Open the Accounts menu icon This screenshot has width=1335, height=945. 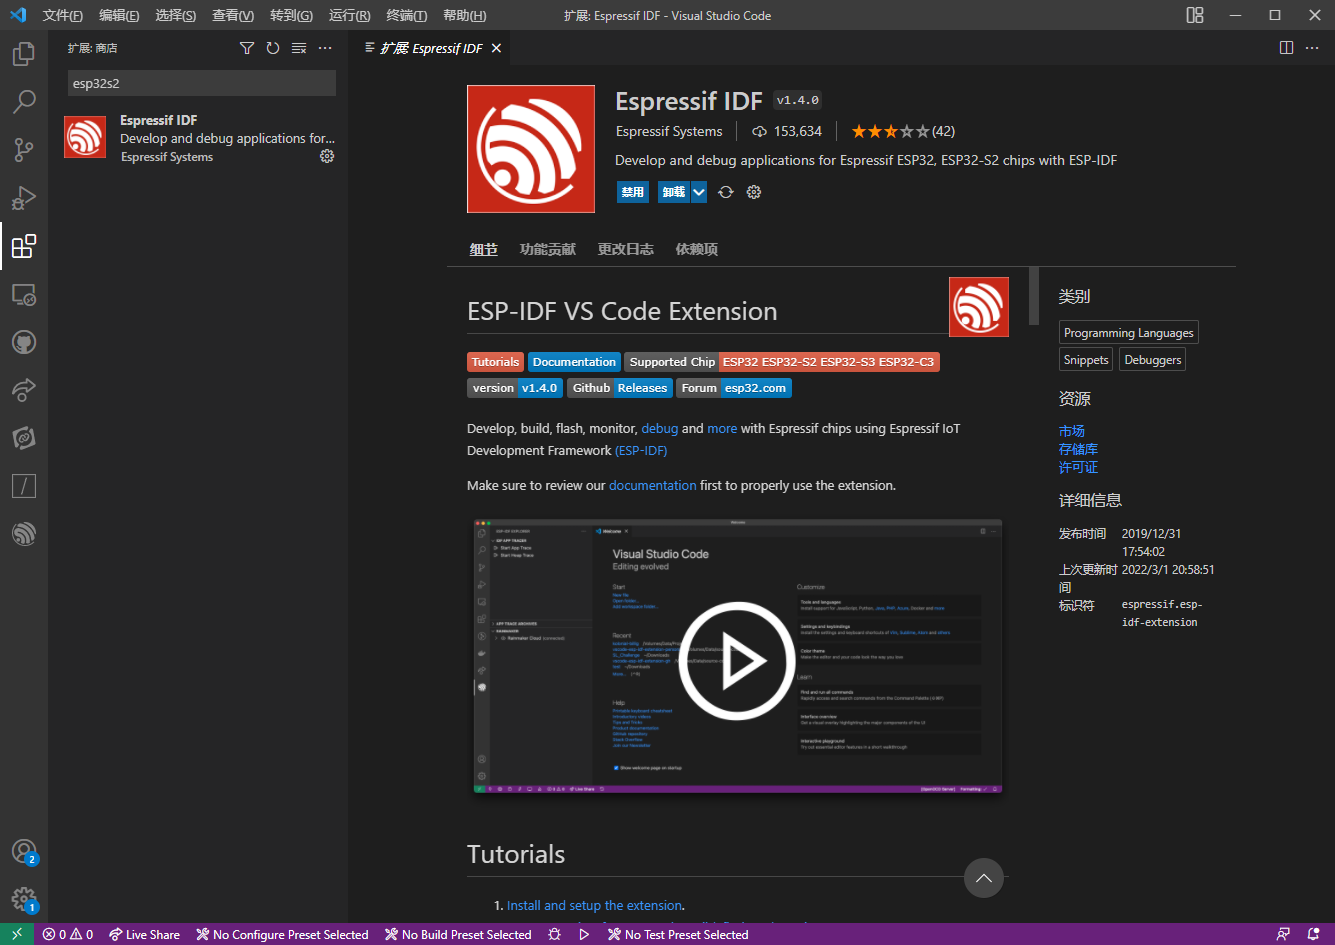click(x=24, y=851)
